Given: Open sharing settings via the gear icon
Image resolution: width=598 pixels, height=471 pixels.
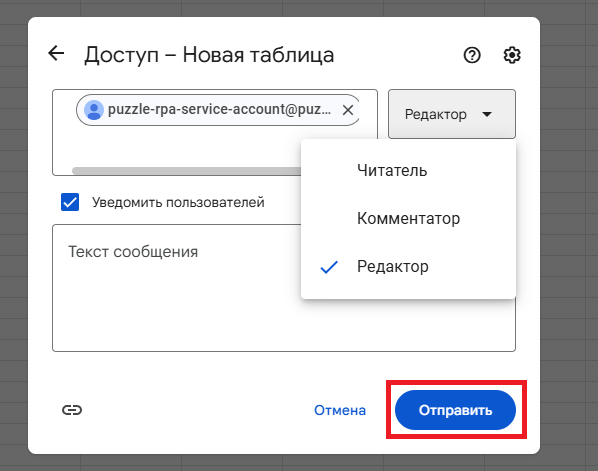Looking at the screenshot, I should pyautogui.click(x=511, y=55).
